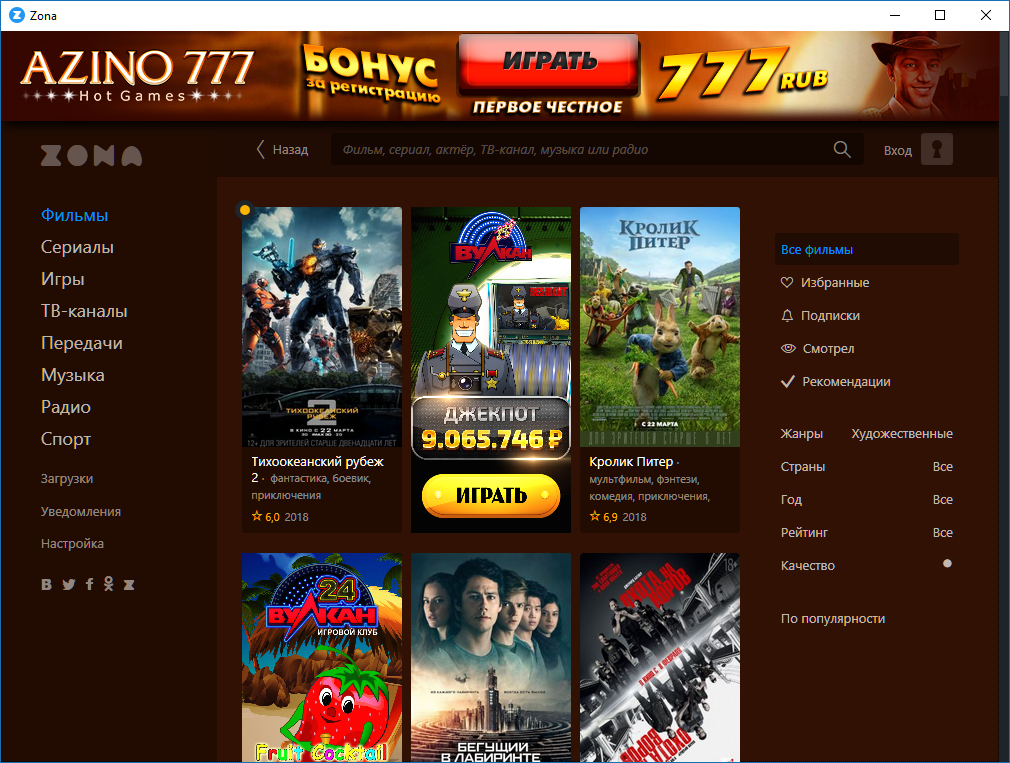Open the Сериалы section
The width and height of the screenshot is (1010, 763).
77,247
